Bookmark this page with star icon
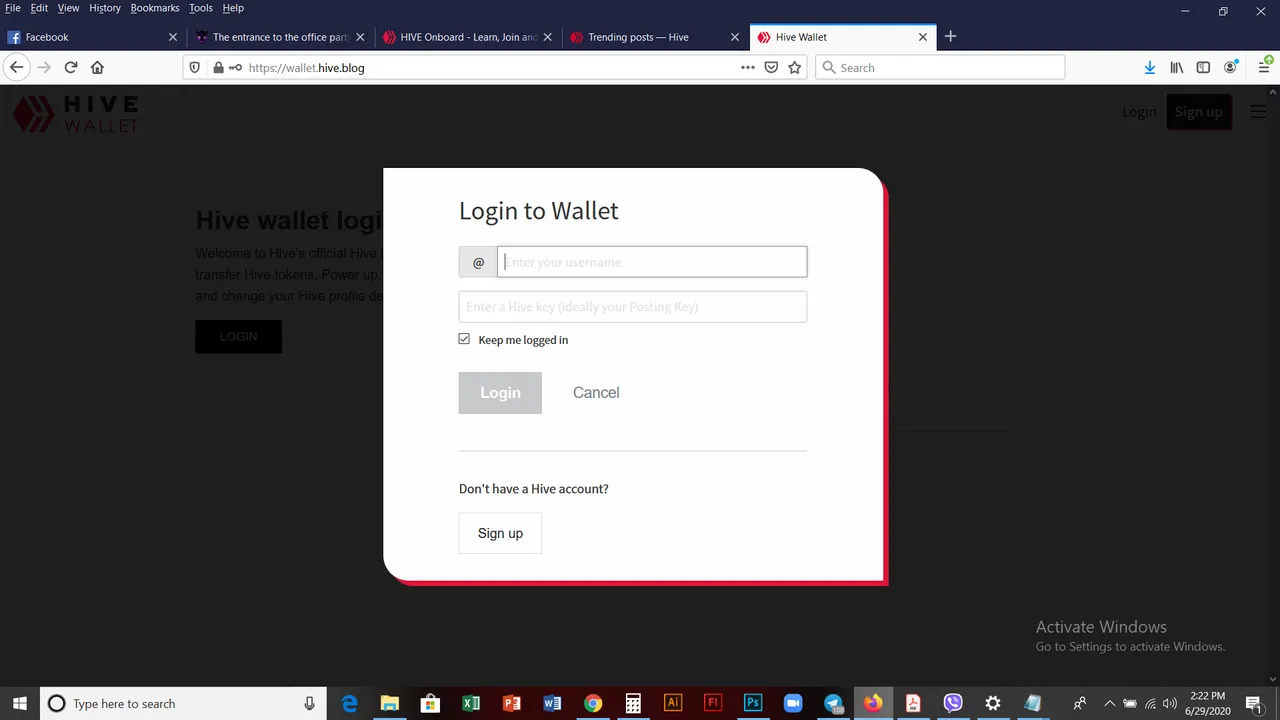This screenshot has width=1280, height=720. tap(795, 67)
